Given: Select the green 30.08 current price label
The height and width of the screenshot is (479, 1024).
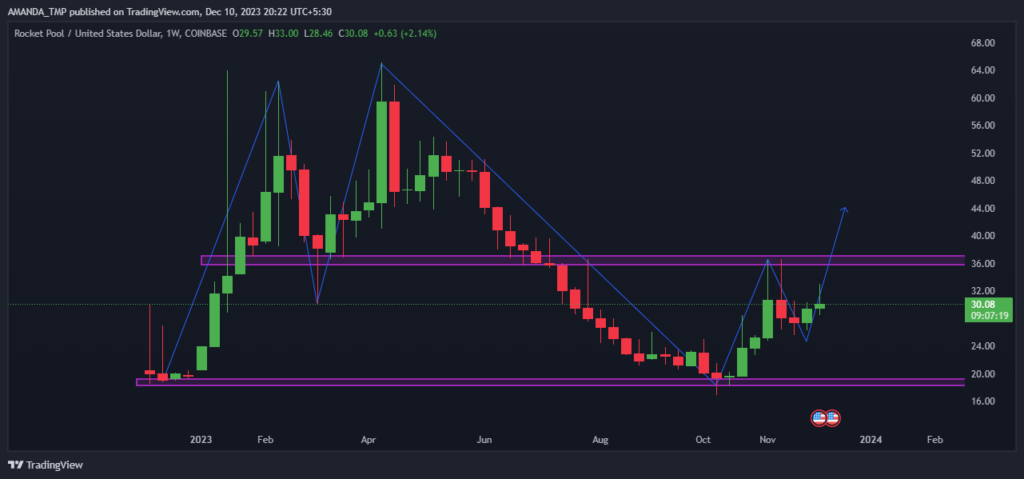Looking at the screenshot, I should coord(982,304).
